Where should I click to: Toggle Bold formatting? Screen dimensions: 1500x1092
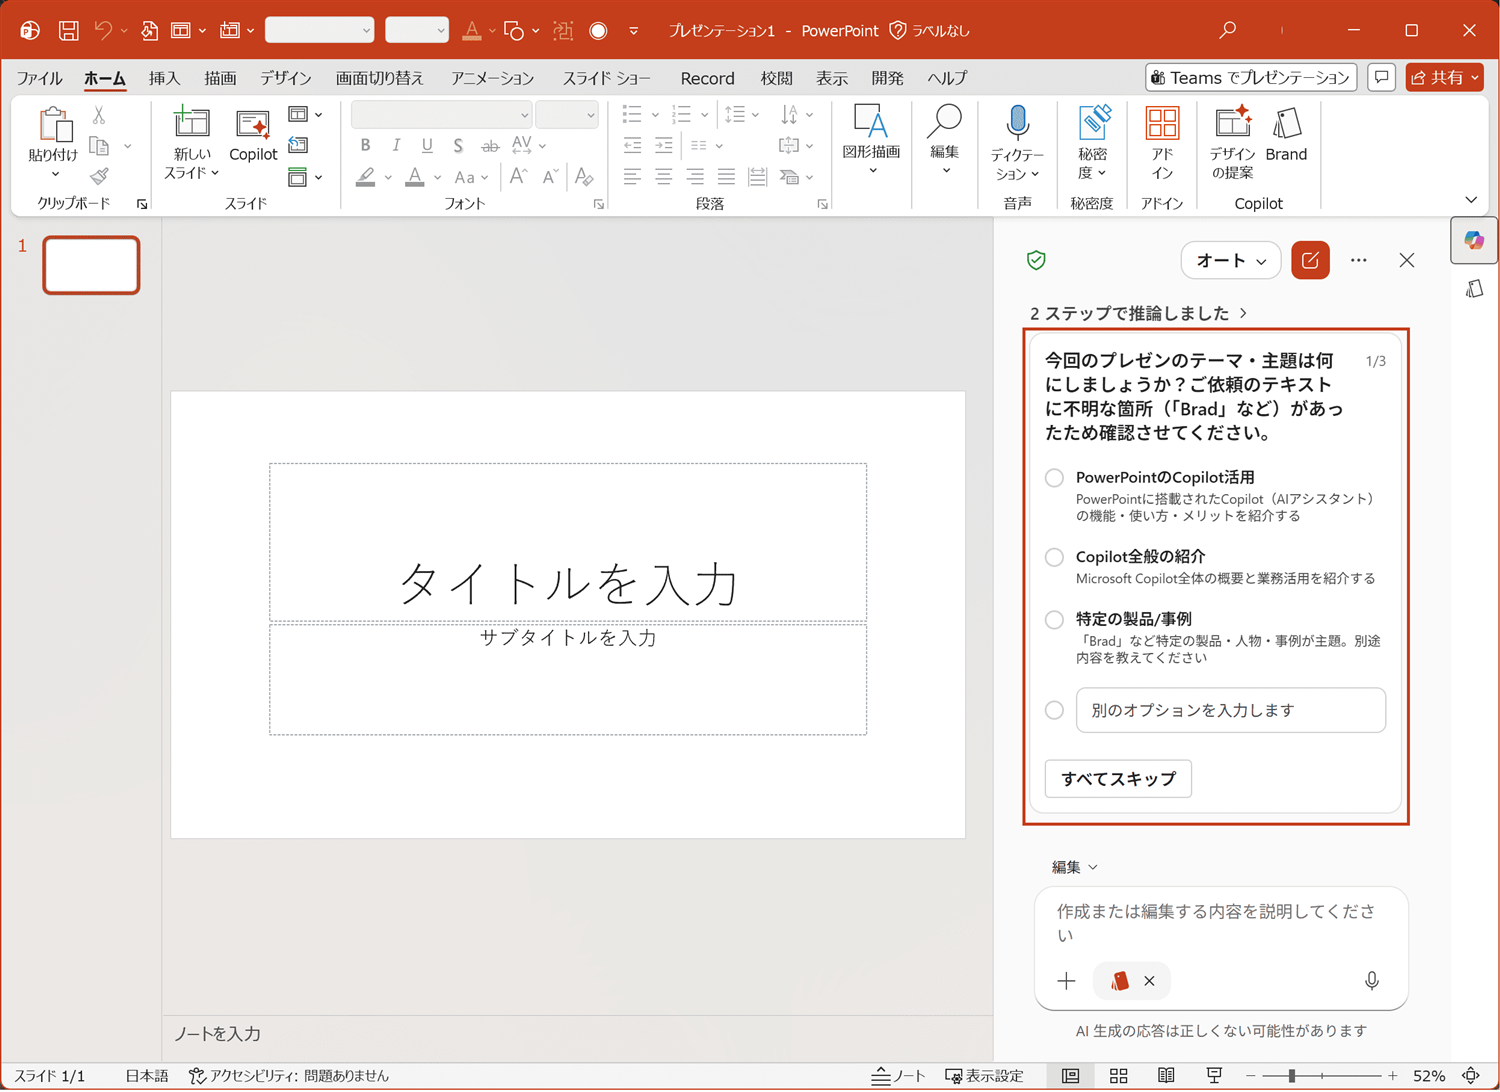pos(365,146)
